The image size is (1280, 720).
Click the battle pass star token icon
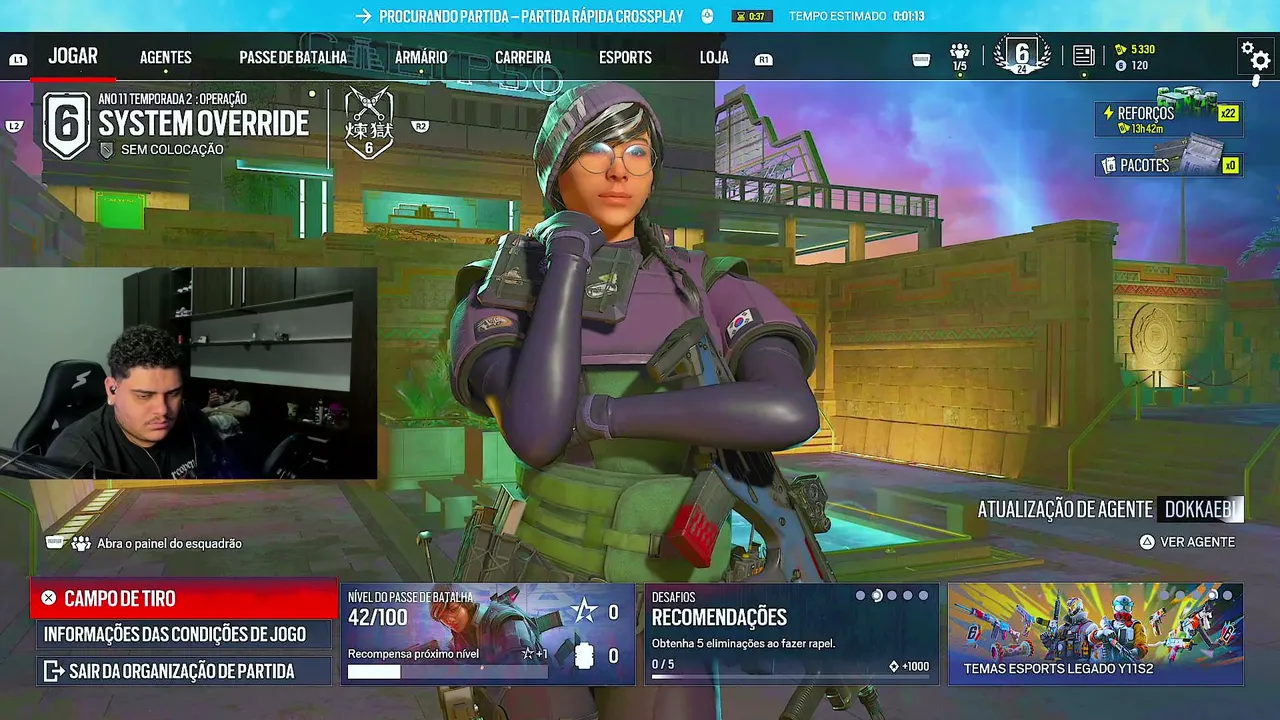click(x=583, y=612)
